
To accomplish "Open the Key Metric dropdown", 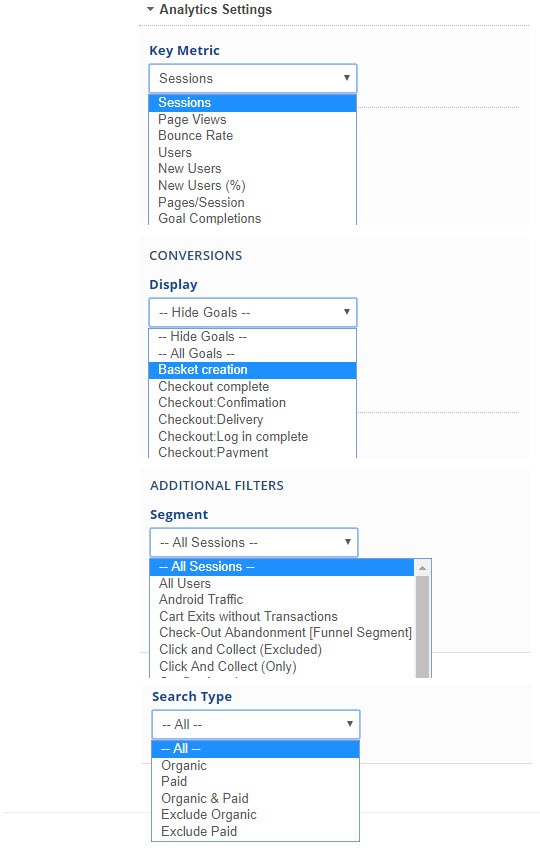I will [253, 78].
